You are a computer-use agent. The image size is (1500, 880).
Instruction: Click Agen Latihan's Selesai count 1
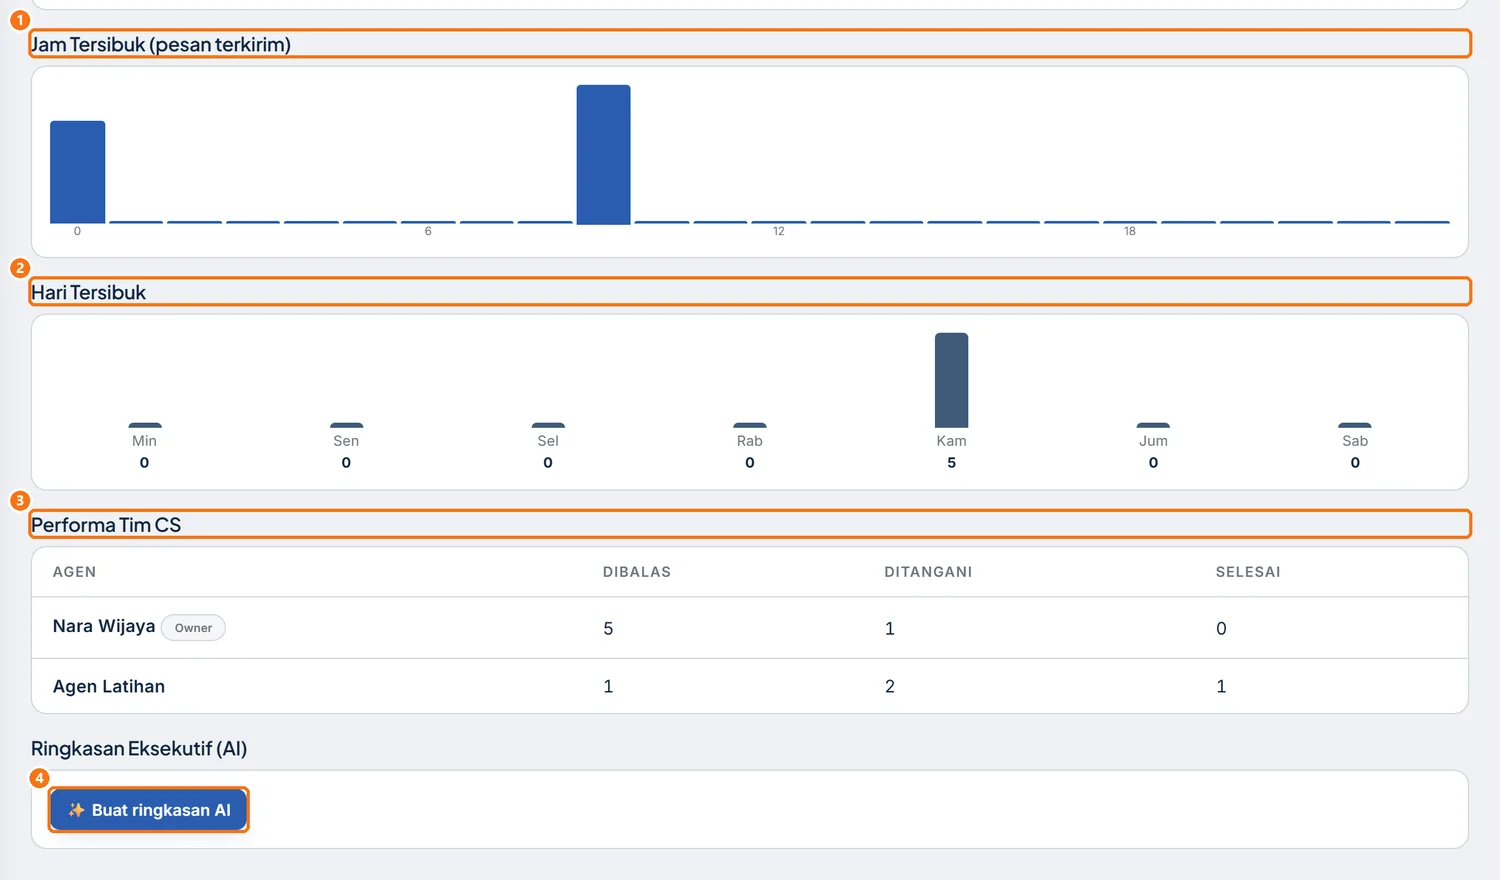(x=1221, y=686)
